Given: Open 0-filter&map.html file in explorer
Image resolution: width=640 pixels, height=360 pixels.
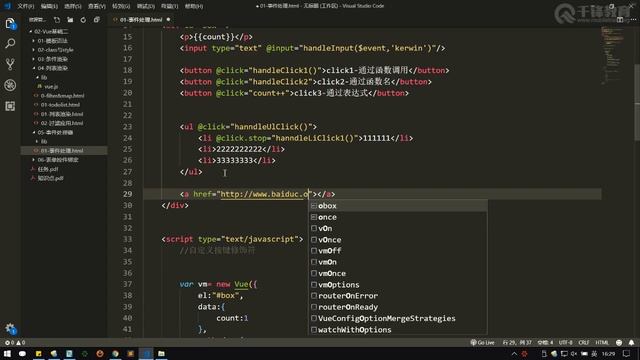Looking at the screenshot, I should [62, 96].
